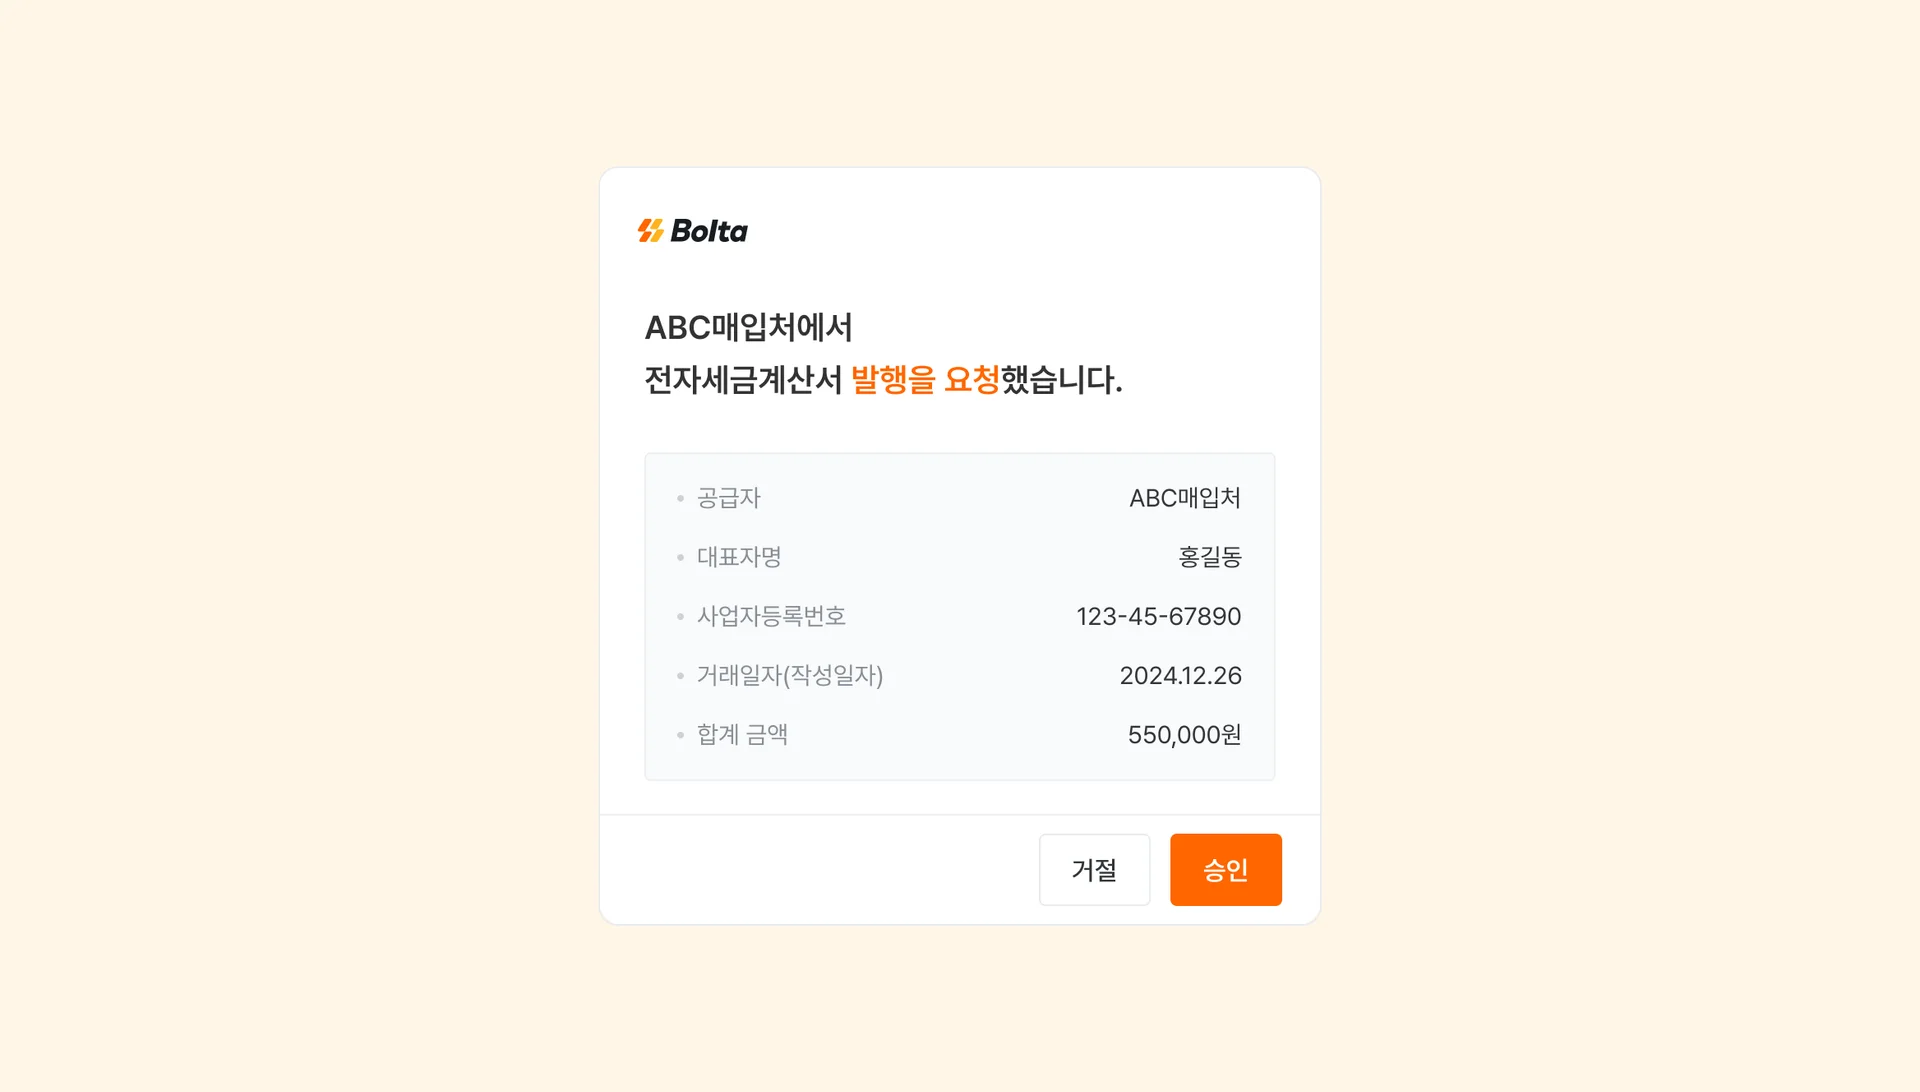
Task: Click the total amount 550,000원
Action: pos(1184,734)
